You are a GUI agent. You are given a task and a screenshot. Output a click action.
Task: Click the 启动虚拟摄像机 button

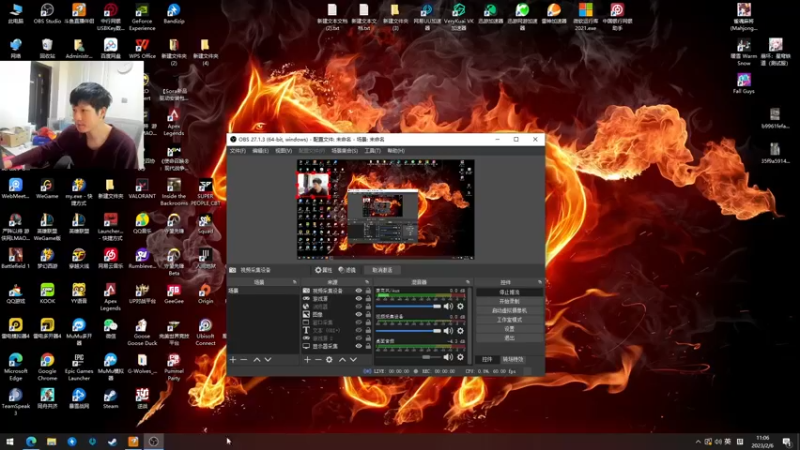tap(509, 310)
